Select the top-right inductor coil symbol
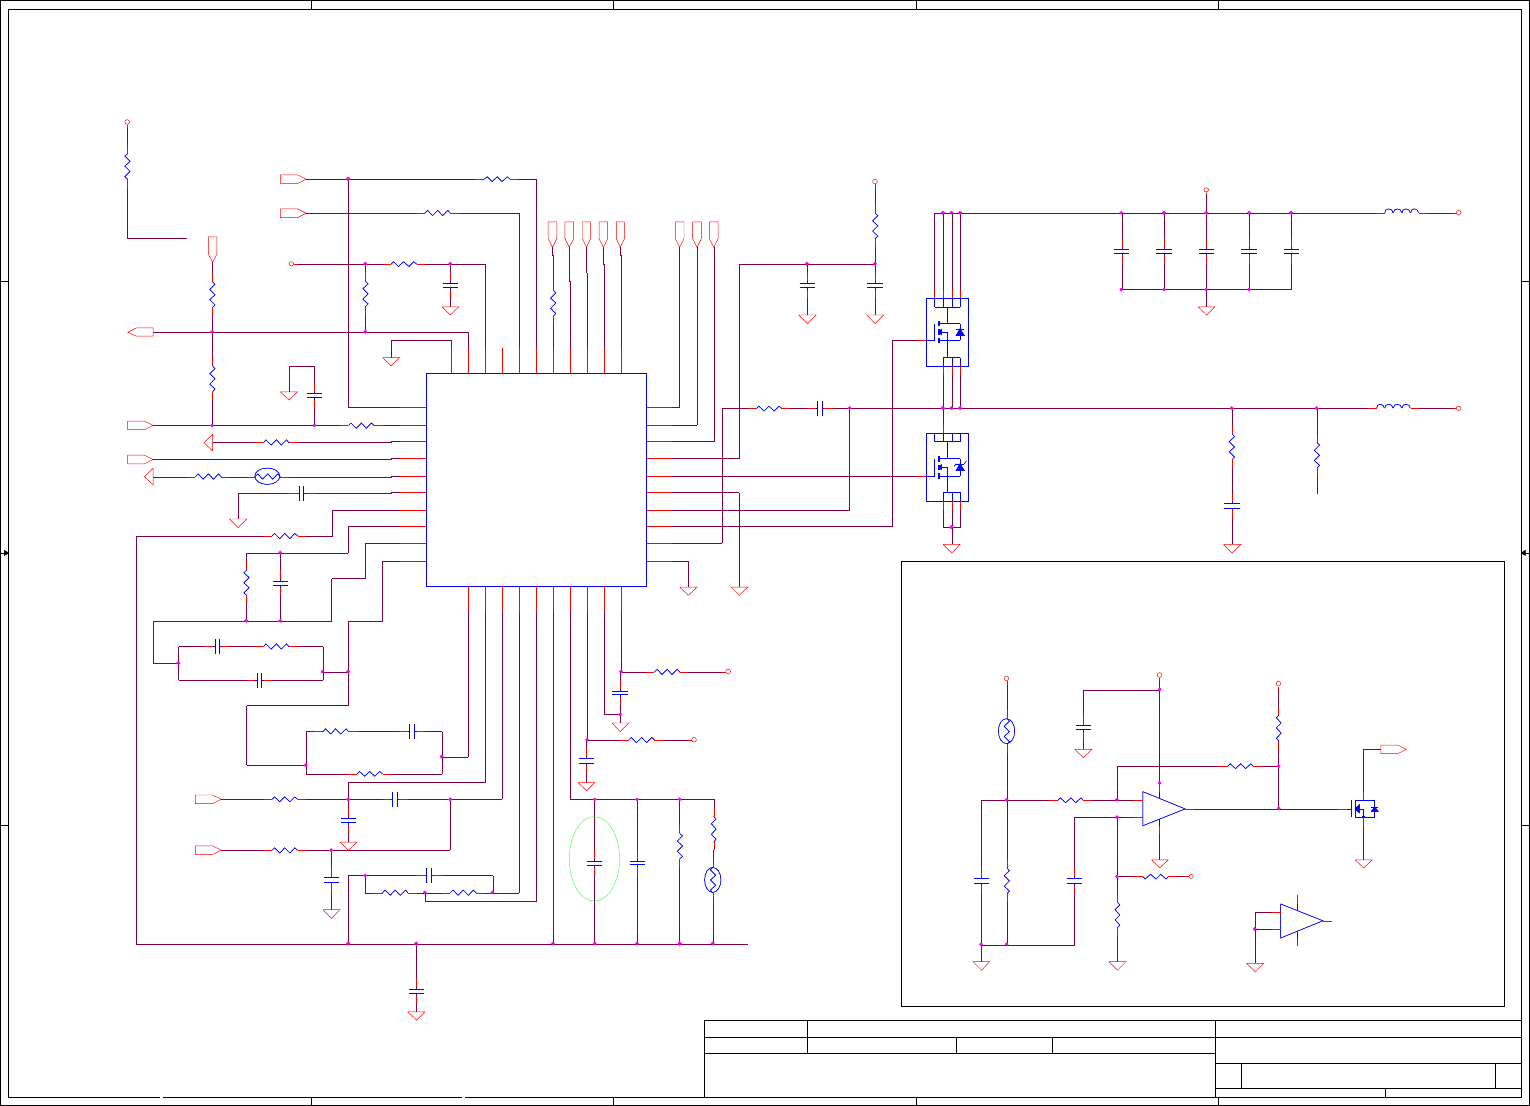The image size is (1530, 1106). (x=1402, y=211)
